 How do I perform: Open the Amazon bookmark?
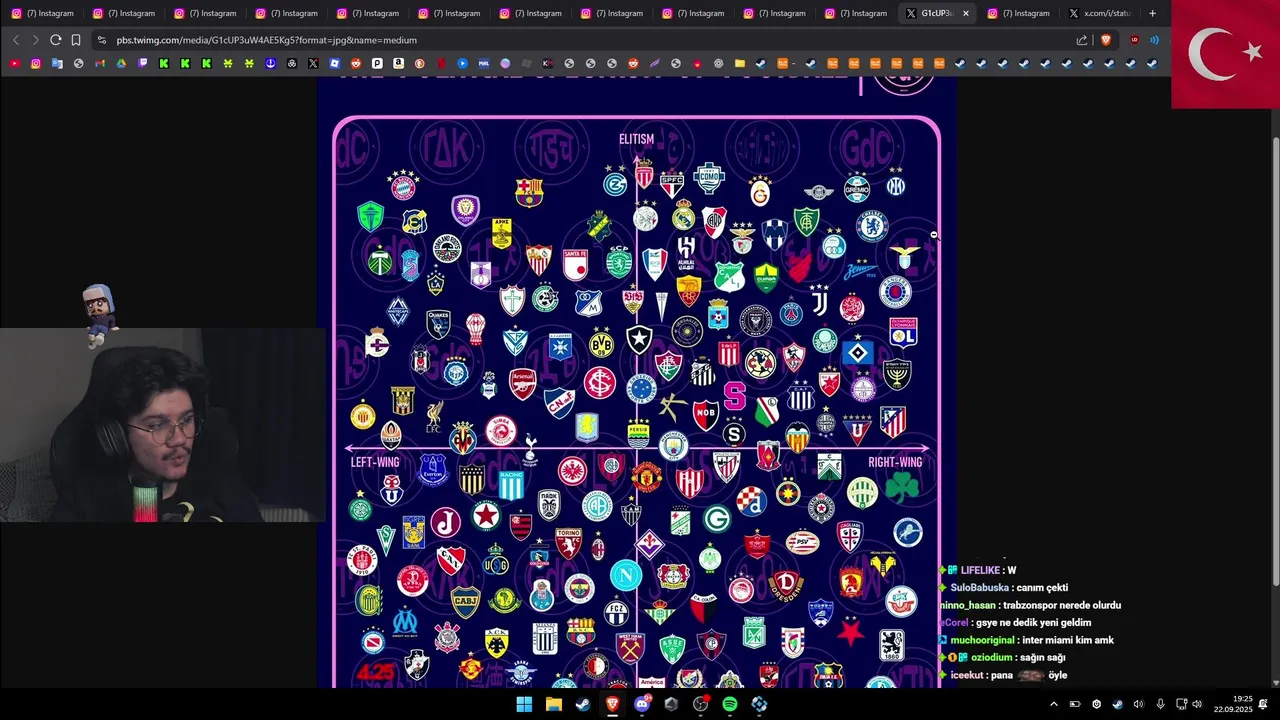tap(398, 63)
